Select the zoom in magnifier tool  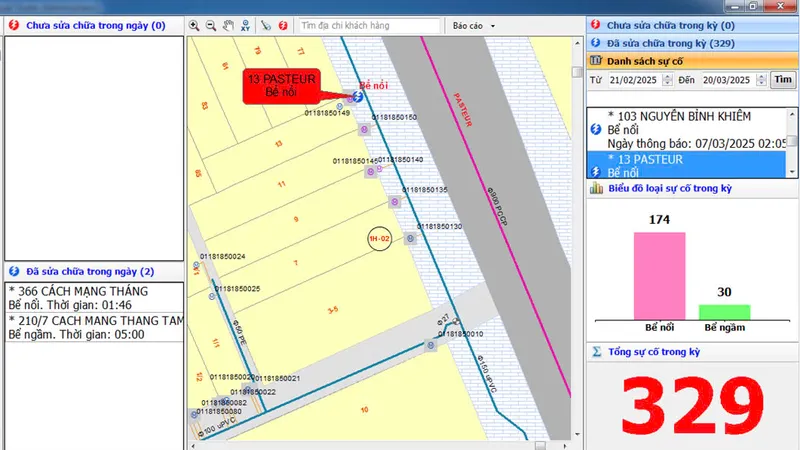click(194, 26)
